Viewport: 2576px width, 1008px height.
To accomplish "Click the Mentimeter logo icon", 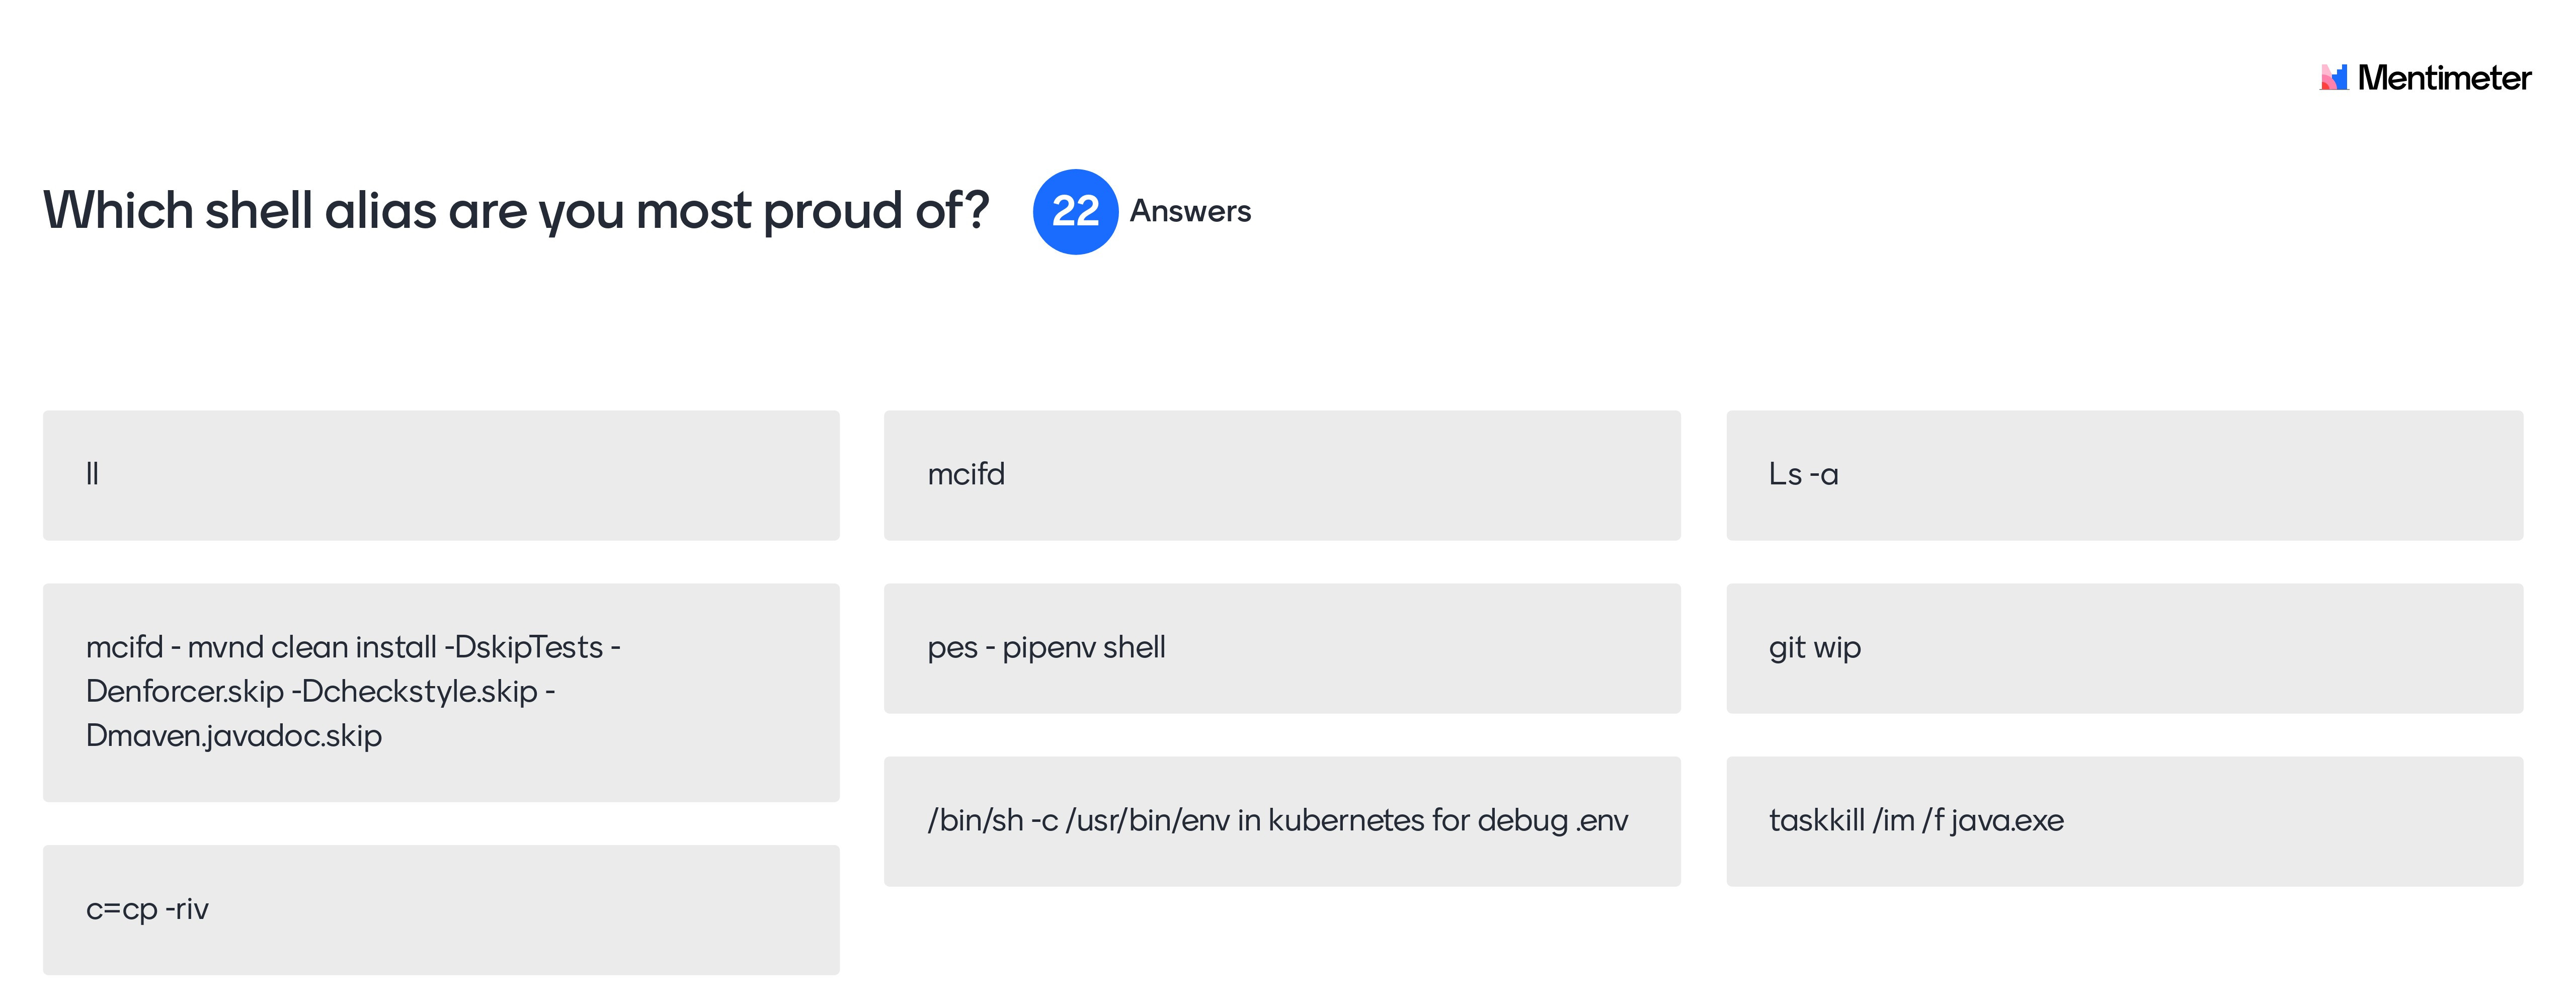I will (2334, 77).
